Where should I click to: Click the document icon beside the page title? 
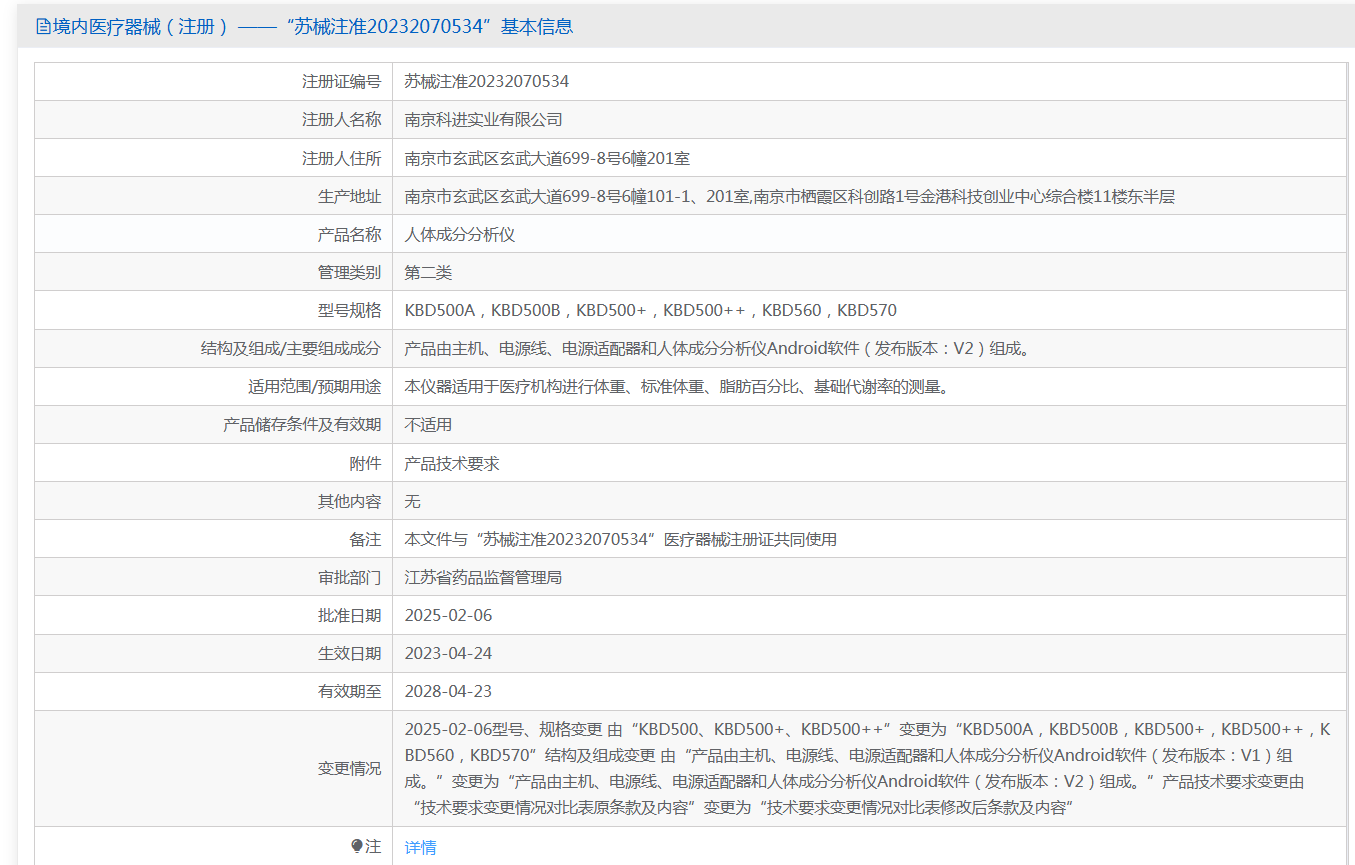43,27
